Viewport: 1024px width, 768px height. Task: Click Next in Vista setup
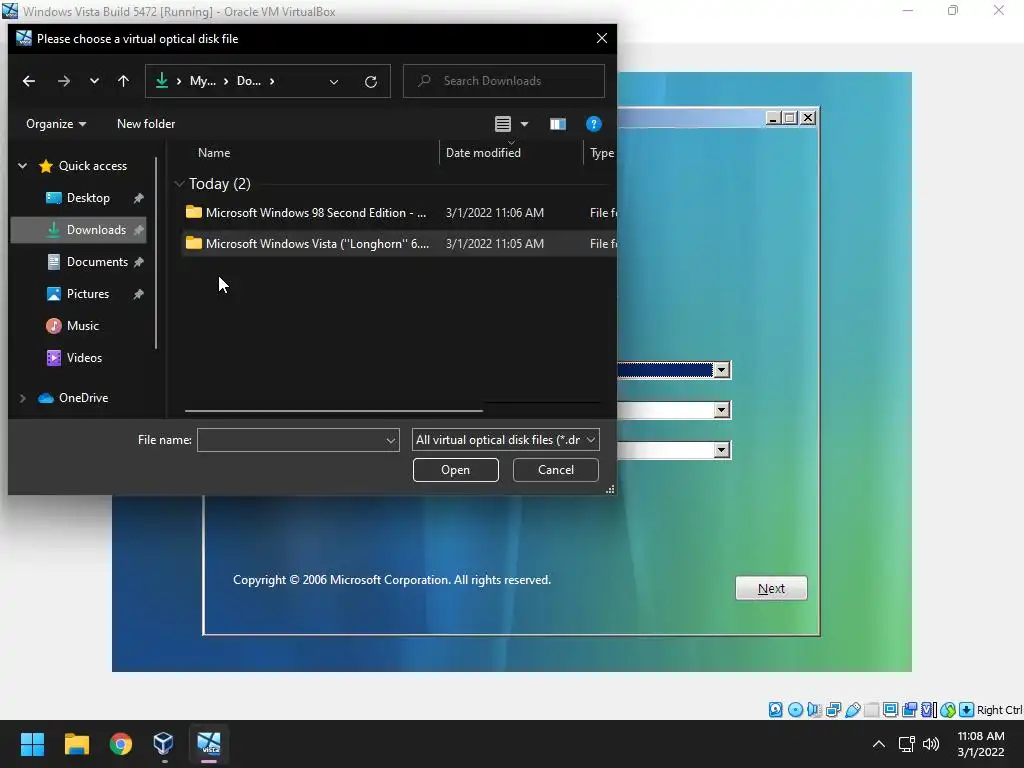click(771, 588)
